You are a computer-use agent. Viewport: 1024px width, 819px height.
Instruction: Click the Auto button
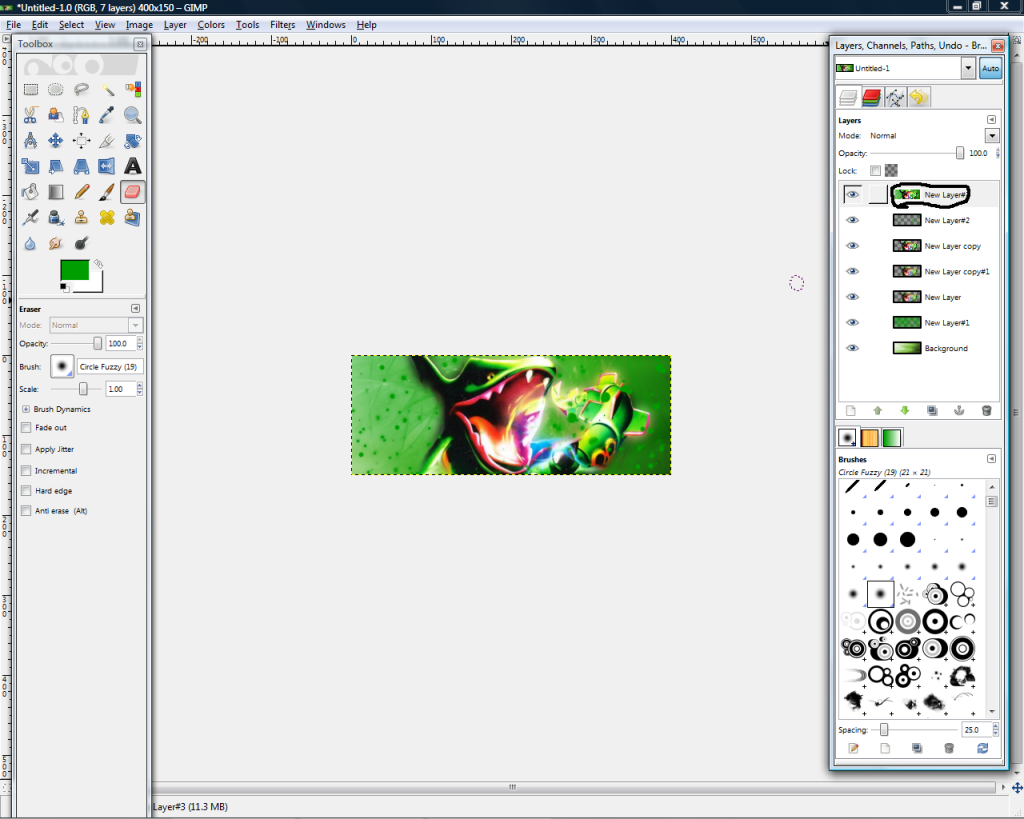(x=990, y=68)
